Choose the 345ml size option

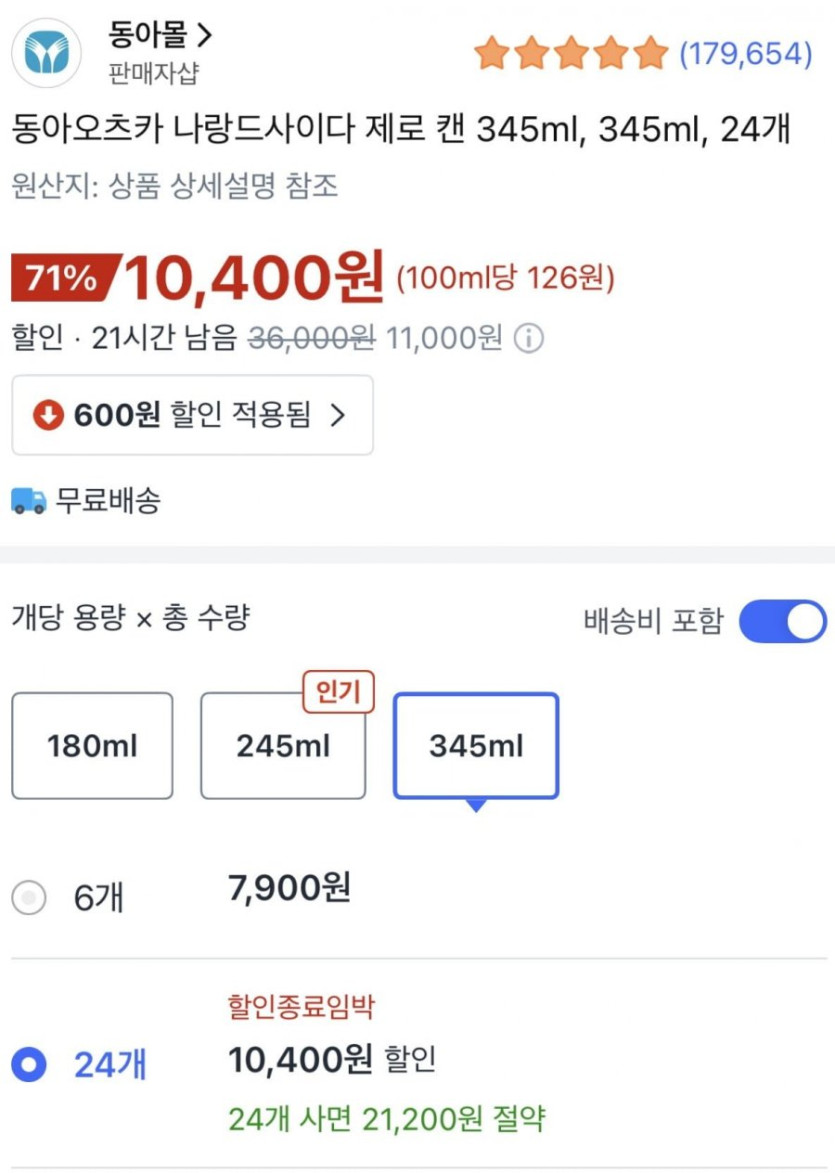click(x=476, y=746)
